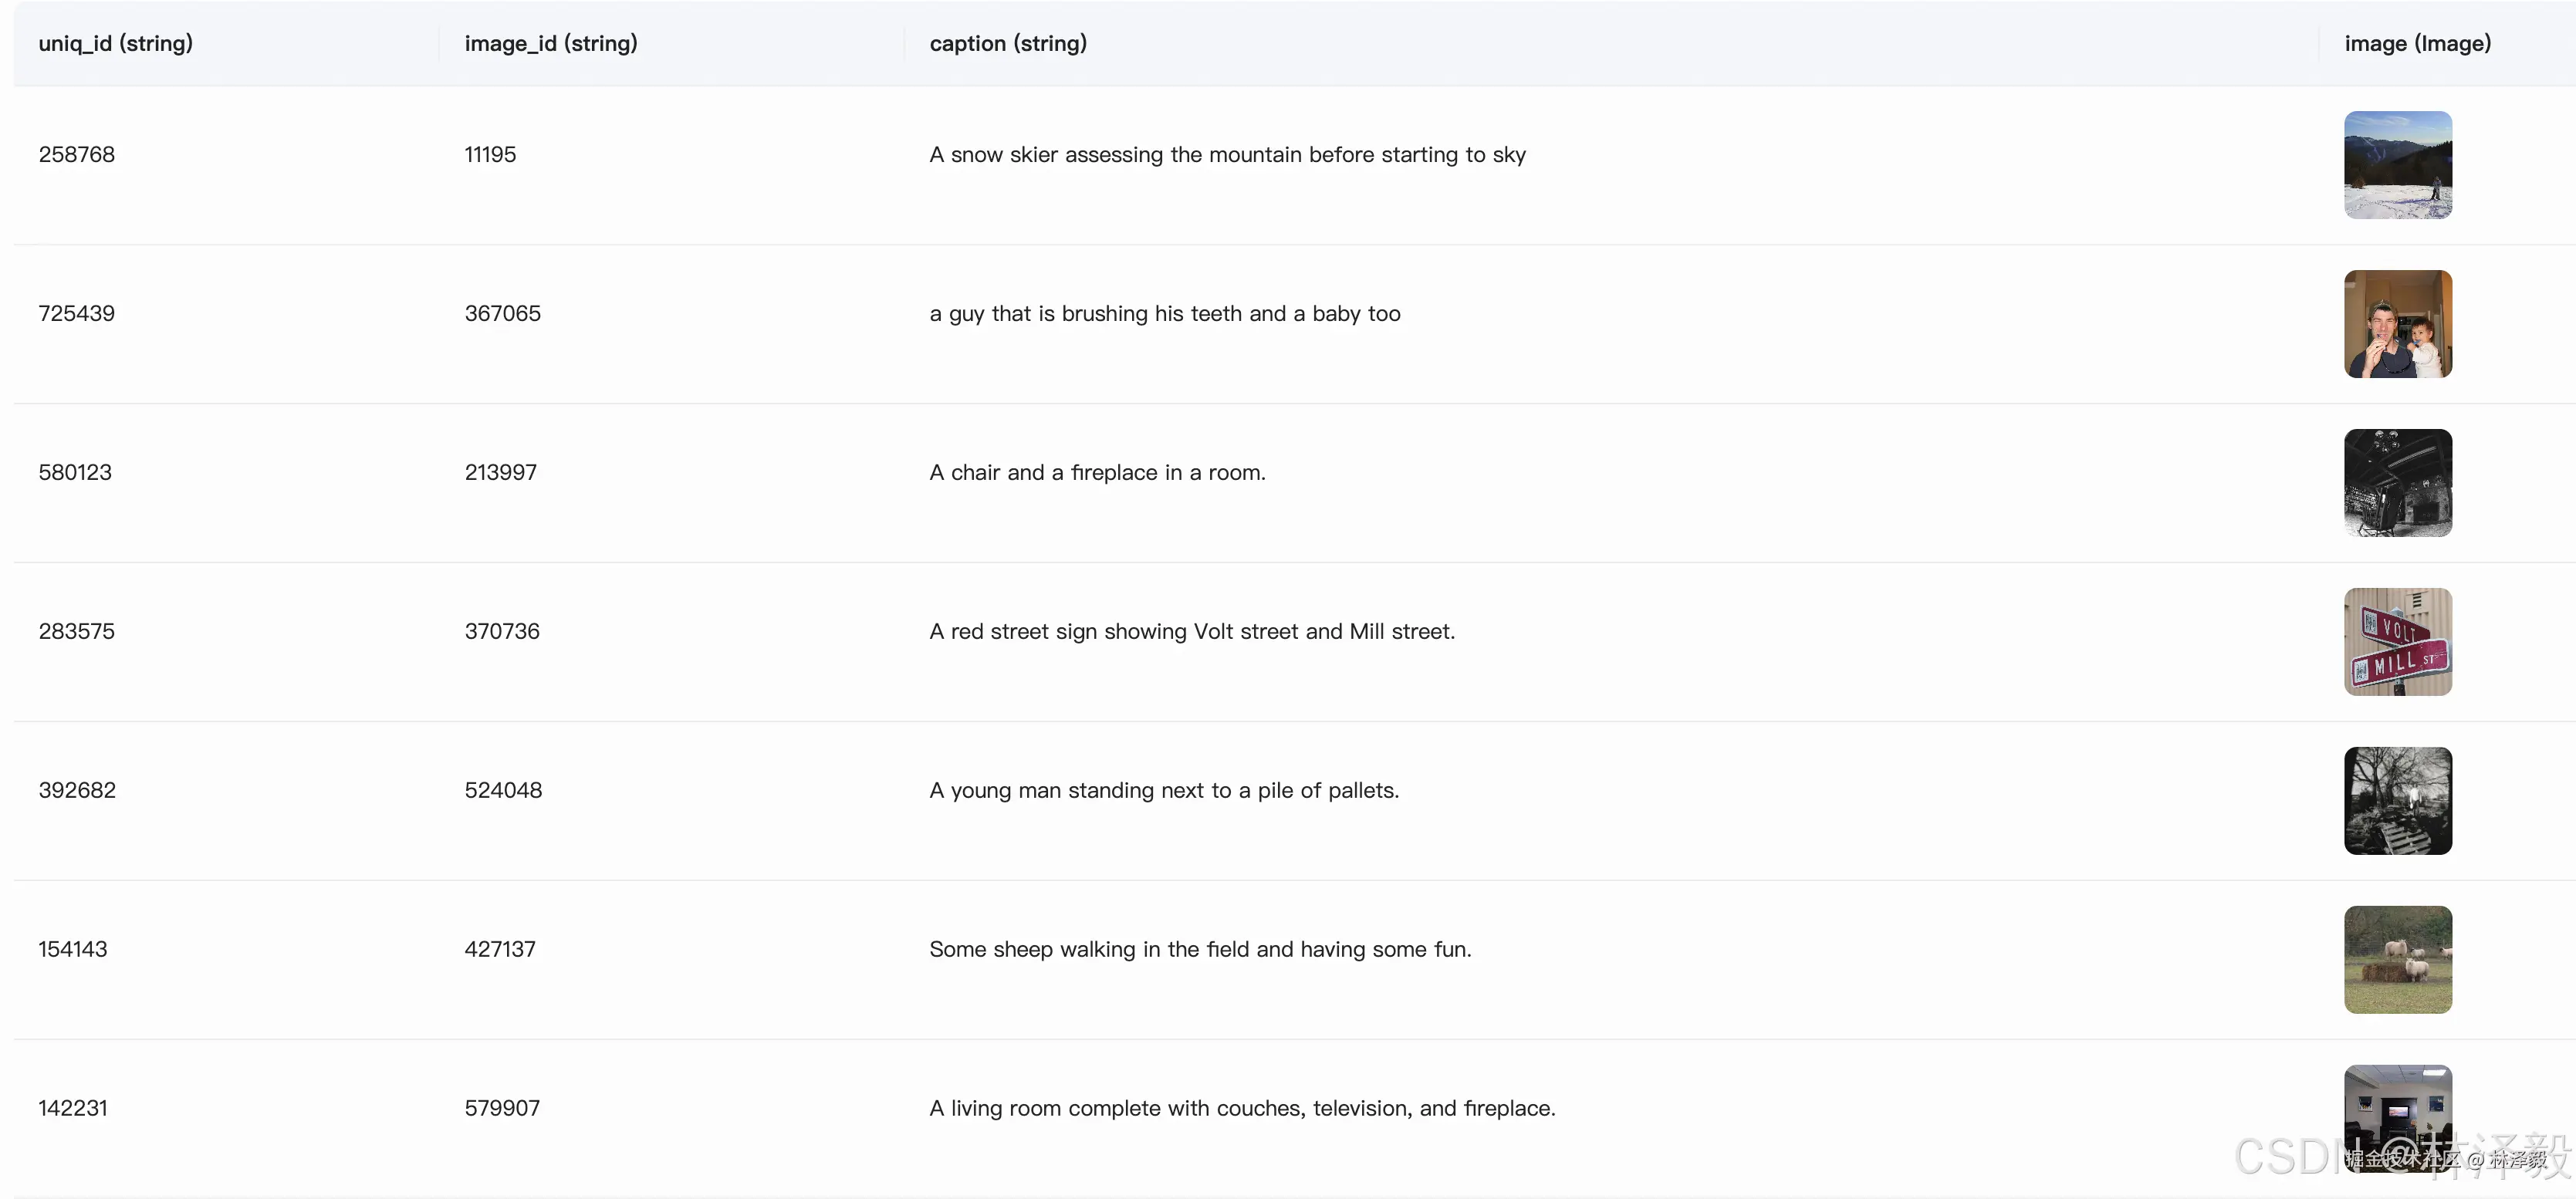Viewport: 2576px width, 1199px height.
Task: Select the image_id cell 11195
Action: tap(490, 154)
